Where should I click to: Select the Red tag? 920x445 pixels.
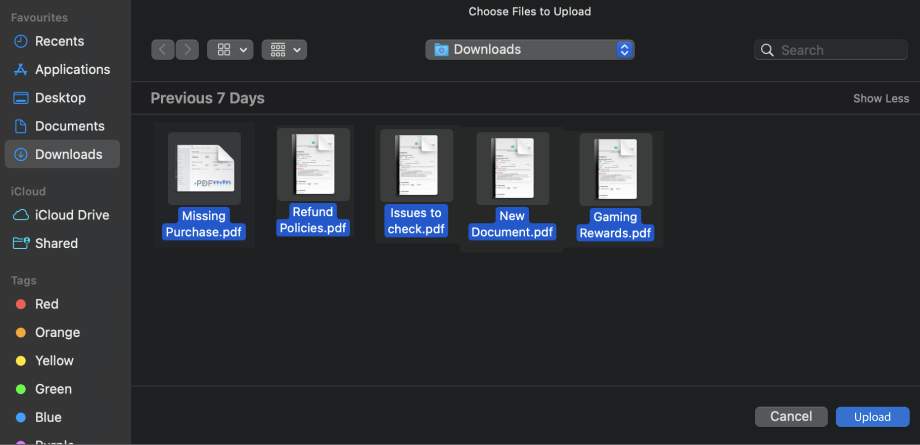pos(46,304)
